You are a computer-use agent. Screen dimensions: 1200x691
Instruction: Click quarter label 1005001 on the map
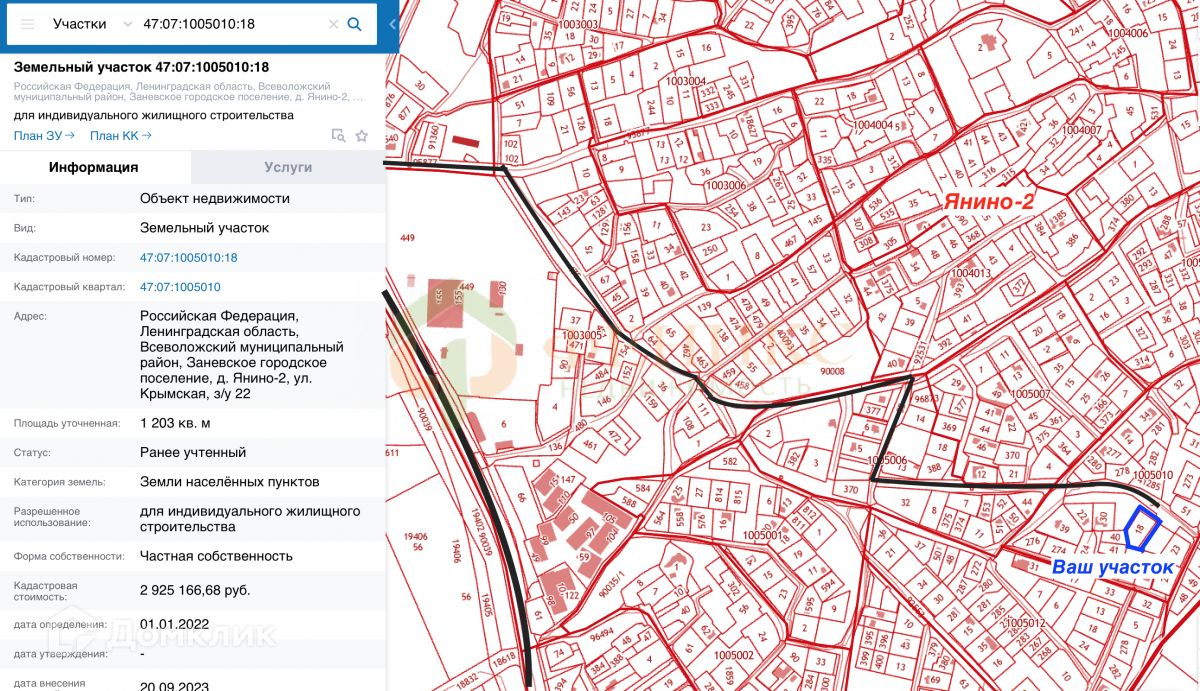(x=762, y=535)
